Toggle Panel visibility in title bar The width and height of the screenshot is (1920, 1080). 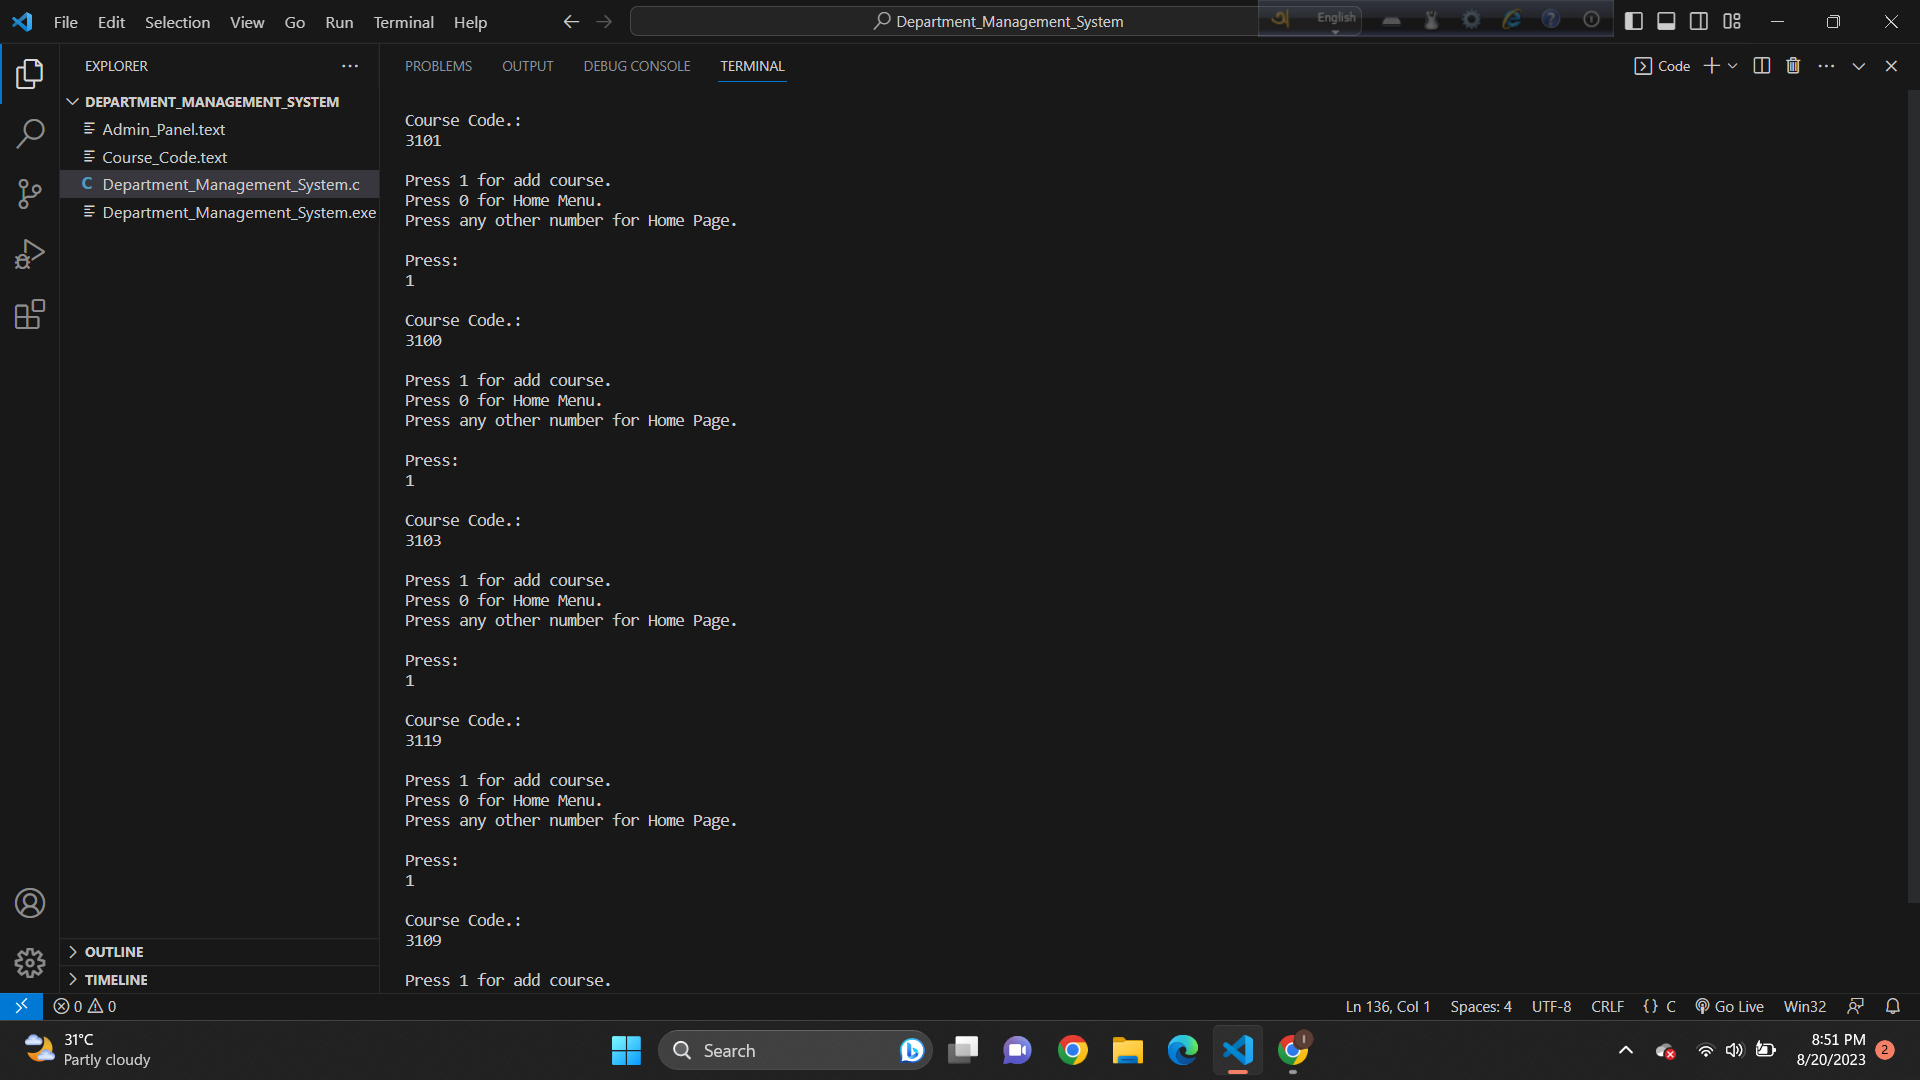coord(1666,21)
